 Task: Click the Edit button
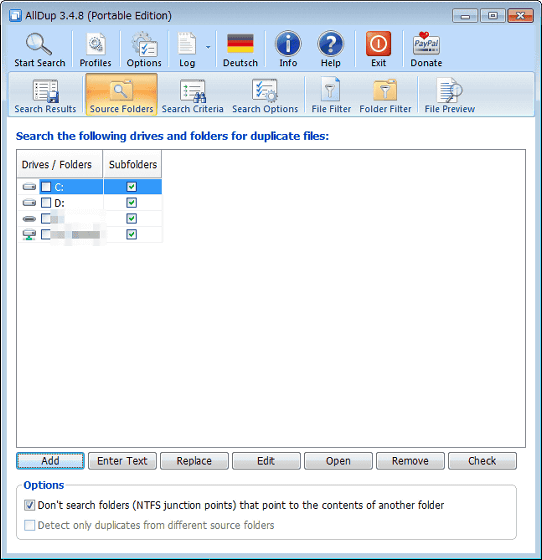coord(266,461)
